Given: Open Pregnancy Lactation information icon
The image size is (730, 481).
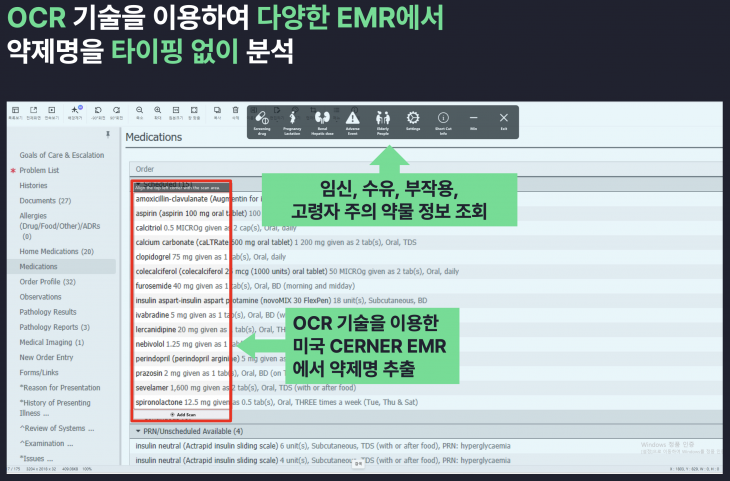Looking at the screenshot, I should tap(292, 118).
